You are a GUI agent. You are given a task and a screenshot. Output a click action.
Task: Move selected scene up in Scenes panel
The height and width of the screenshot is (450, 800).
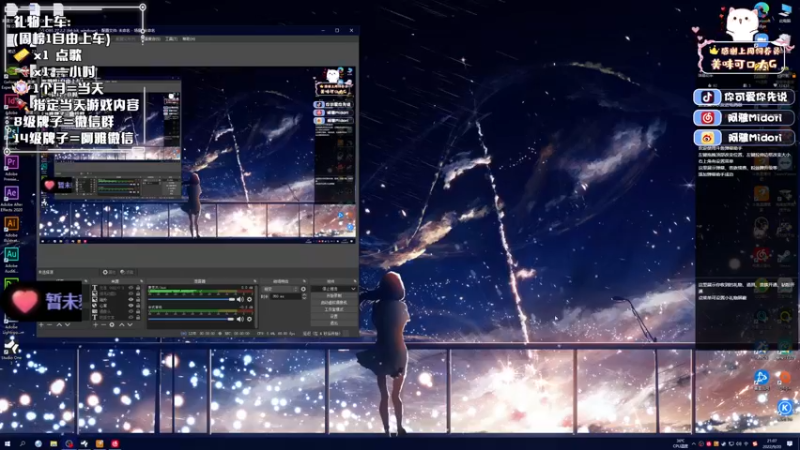pyautogui.click(x=59, y=324)
